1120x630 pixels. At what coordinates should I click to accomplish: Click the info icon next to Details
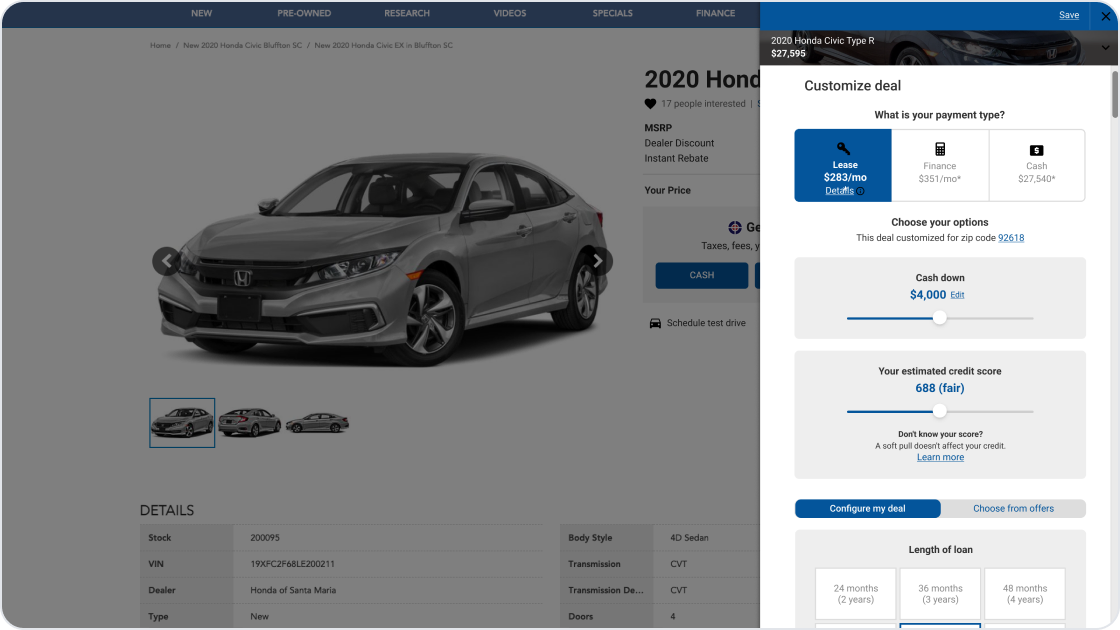pyautogui.click(x=861, y=191)
